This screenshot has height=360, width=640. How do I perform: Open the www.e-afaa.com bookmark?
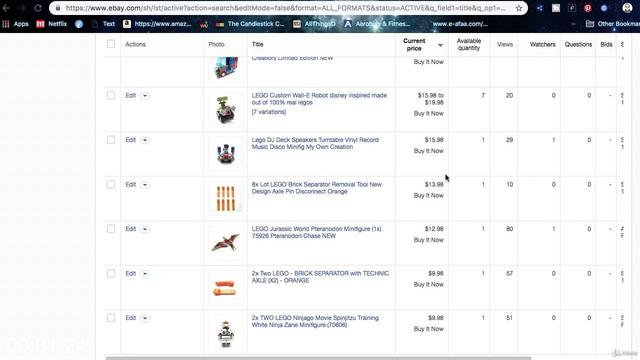(x=460, y=24)
